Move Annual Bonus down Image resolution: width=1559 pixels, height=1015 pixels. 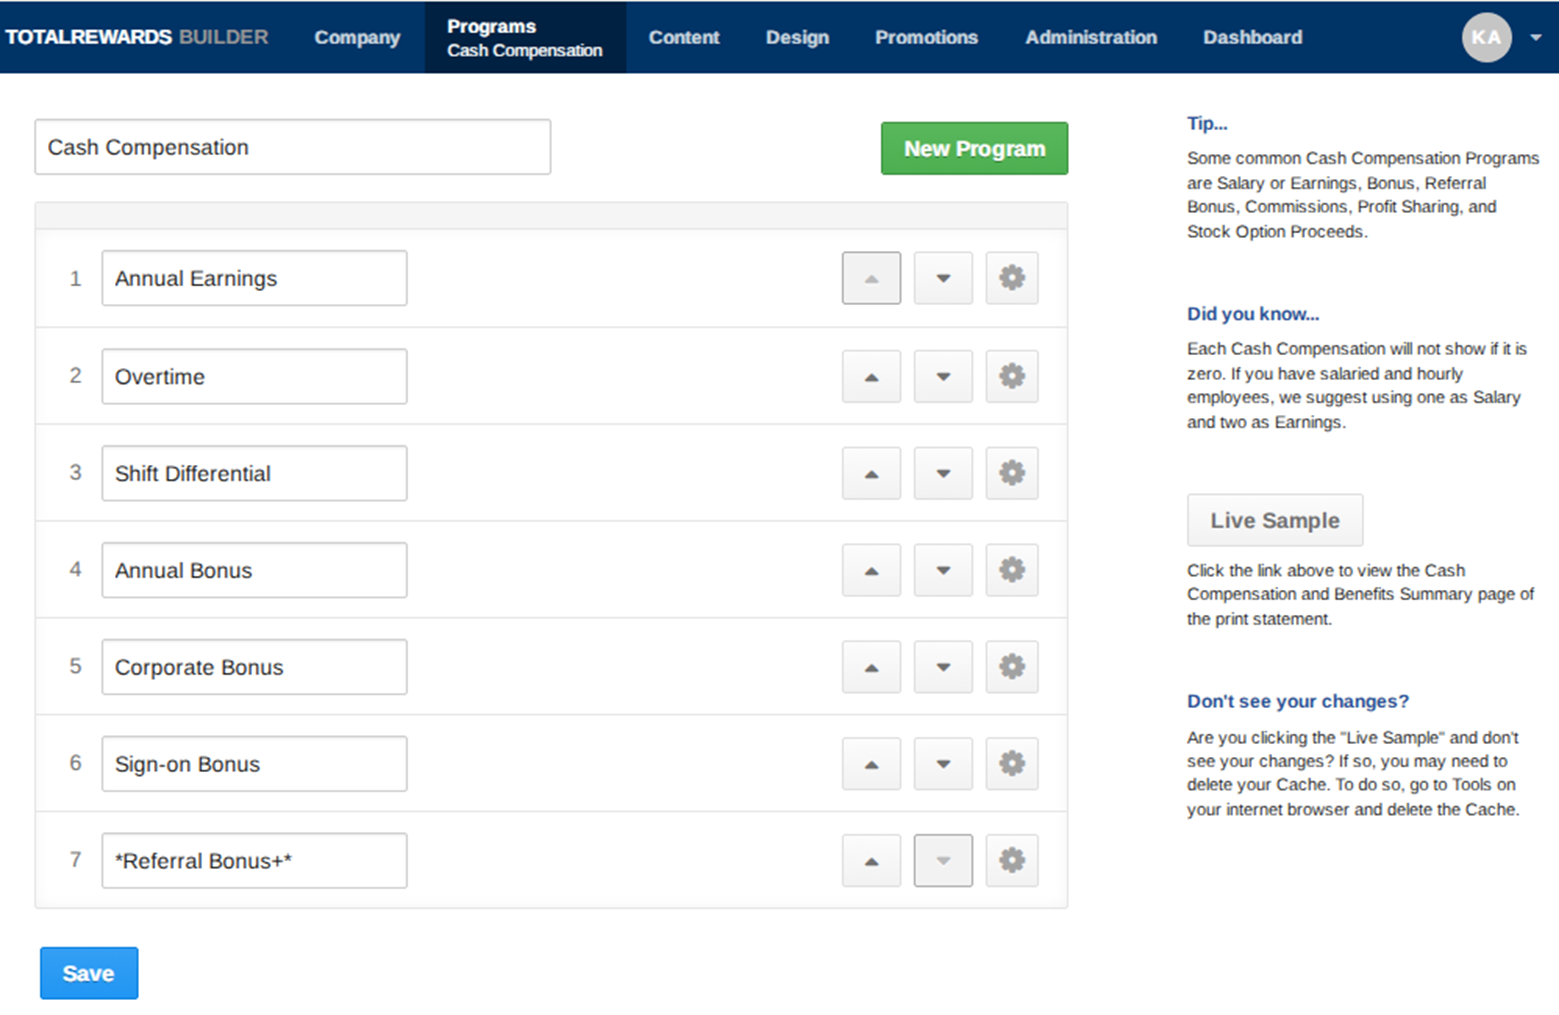pos(943,570)
